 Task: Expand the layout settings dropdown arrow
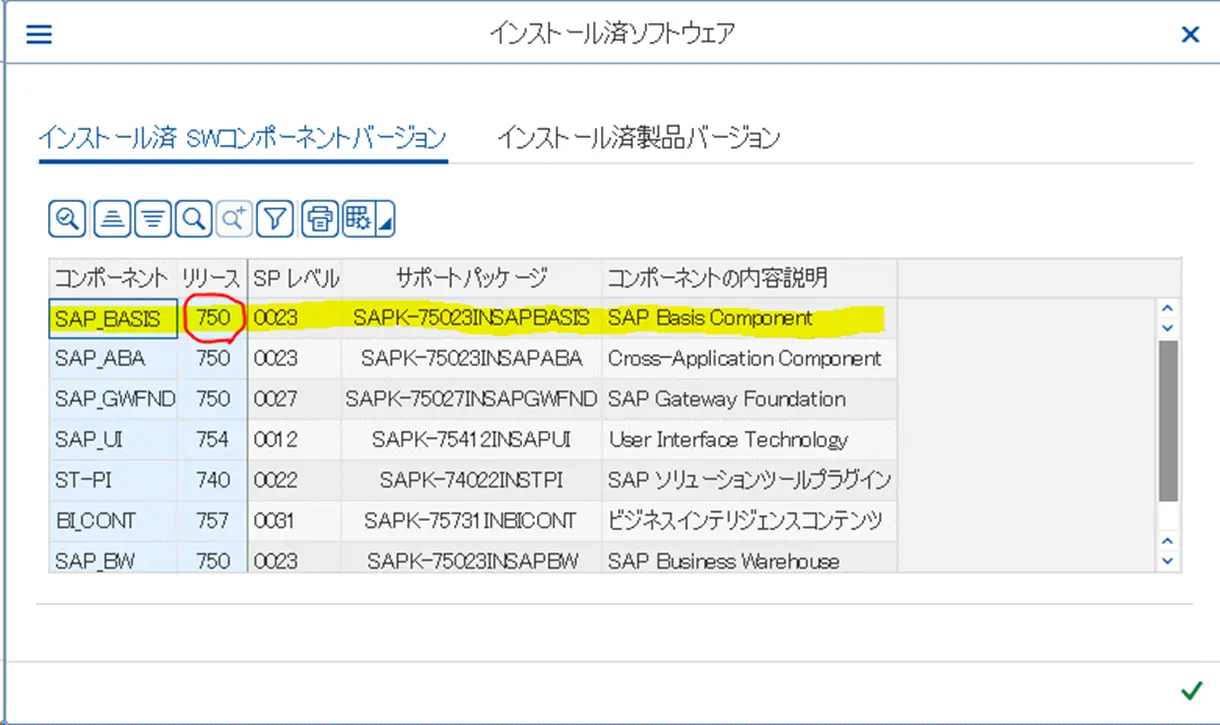[x=385, y=220]
